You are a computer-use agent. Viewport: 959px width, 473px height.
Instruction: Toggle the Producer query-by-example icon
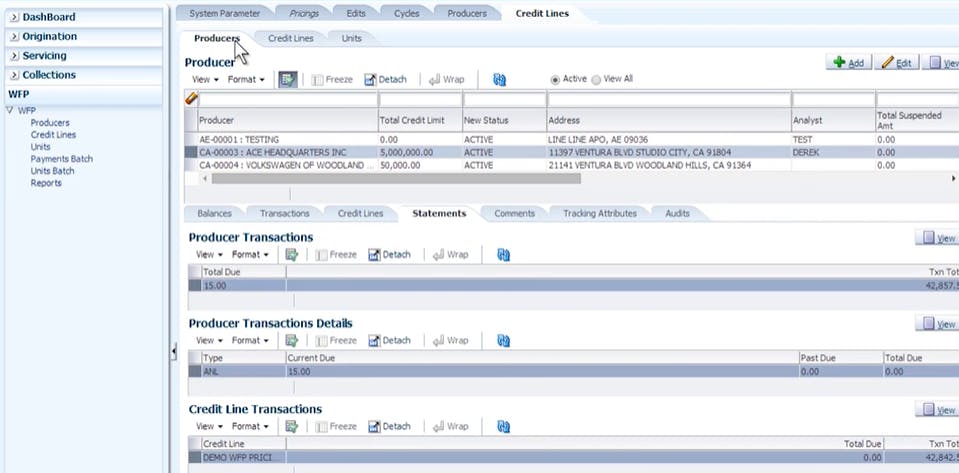point(287,79)
